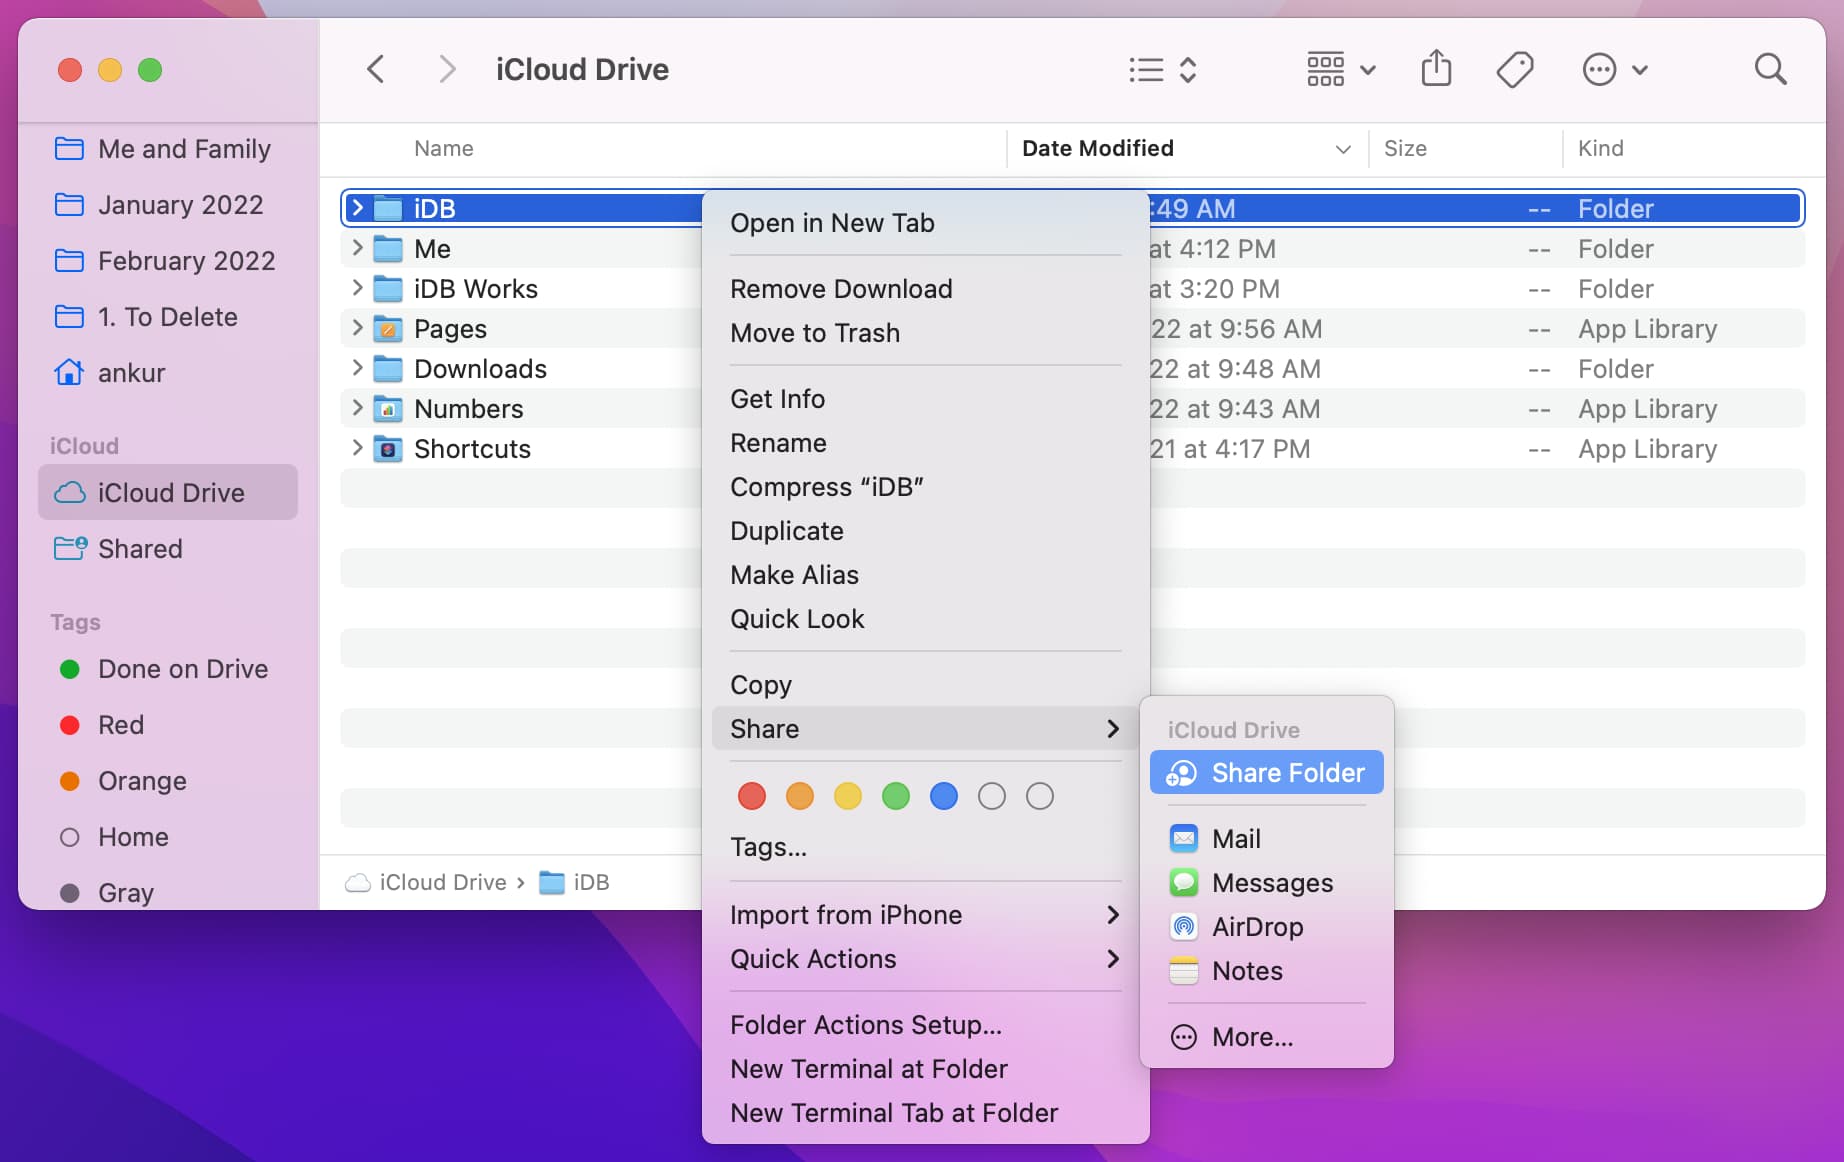Select Open in New Tab

pos(926,223)
